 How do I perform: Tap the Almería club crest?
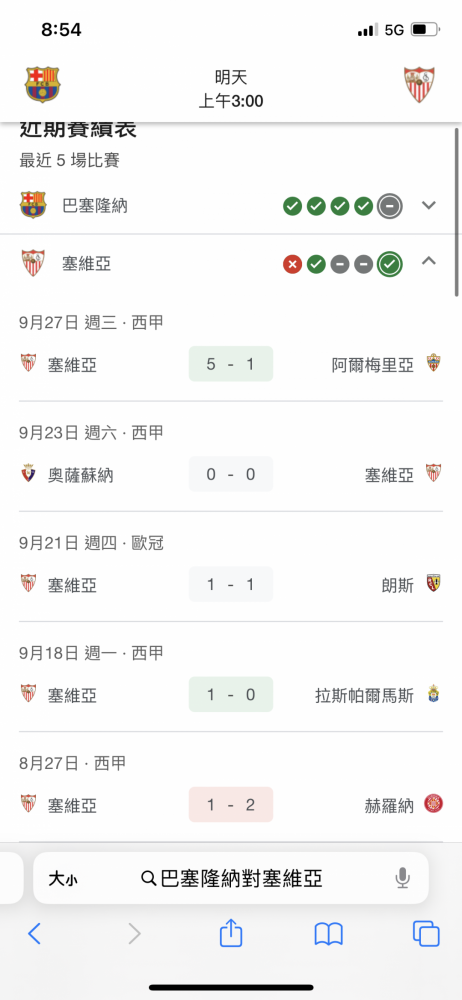point(434,362)
